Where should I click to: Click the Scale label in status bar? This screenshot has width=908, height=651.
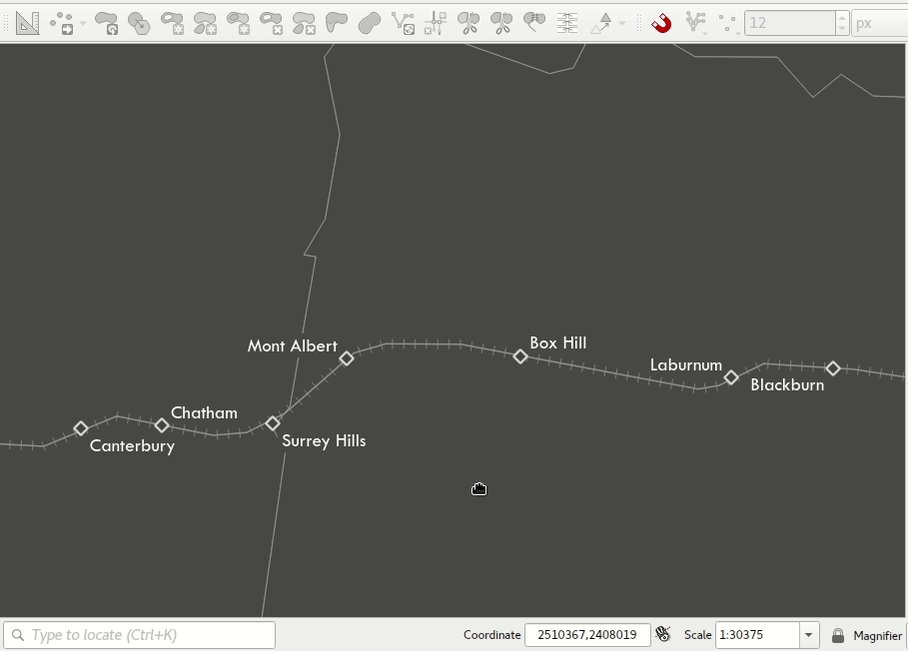[x=698, y=635]
